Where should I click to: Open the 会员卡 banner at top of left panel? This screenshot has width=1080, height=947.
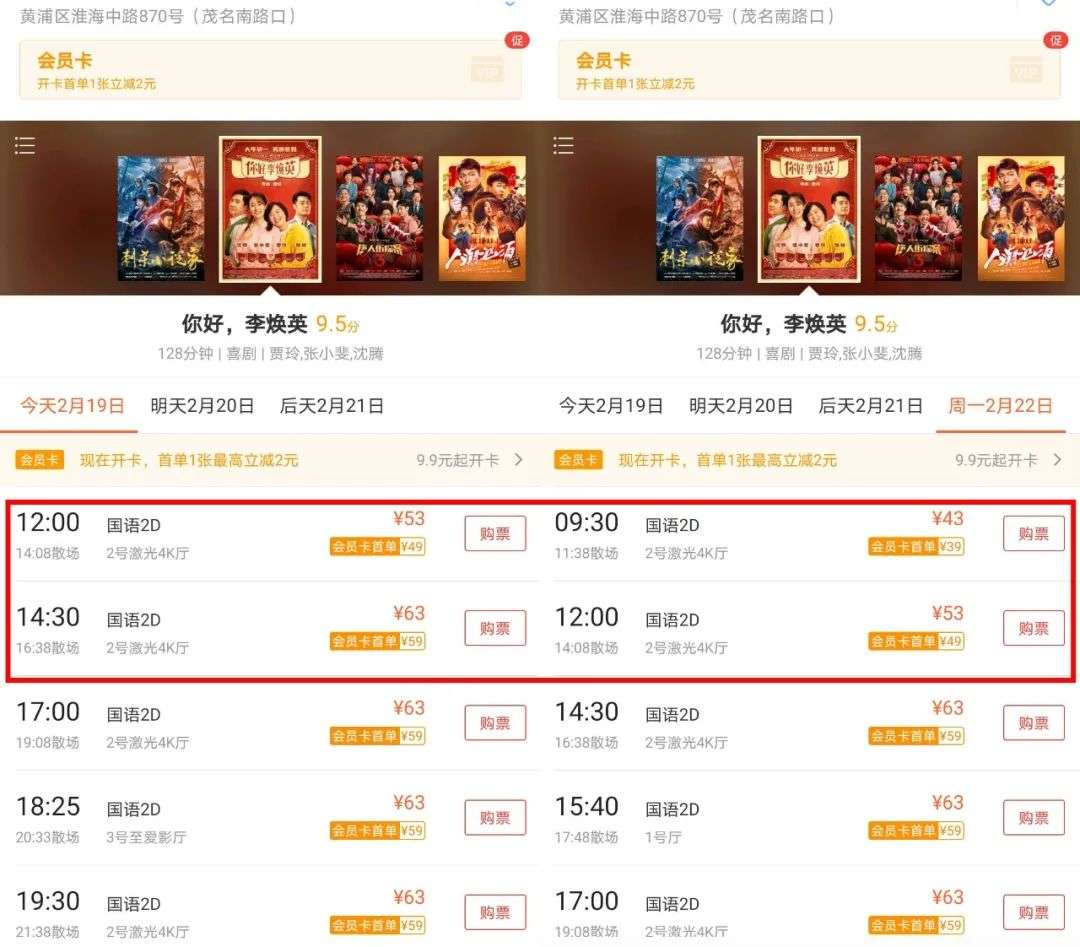click(270, 70)
